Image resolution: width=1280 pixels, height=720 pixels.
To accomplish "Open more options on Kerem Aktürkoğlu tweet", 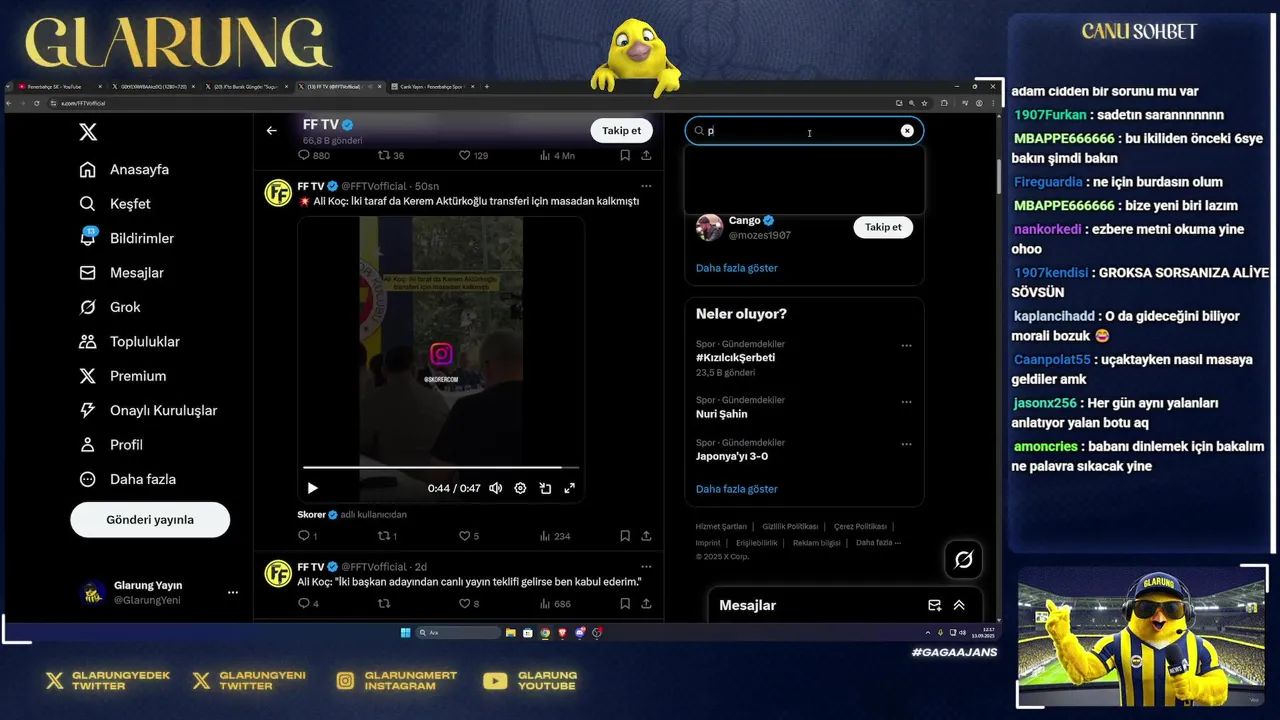I will pyautogui.click(x=646, y=186).
